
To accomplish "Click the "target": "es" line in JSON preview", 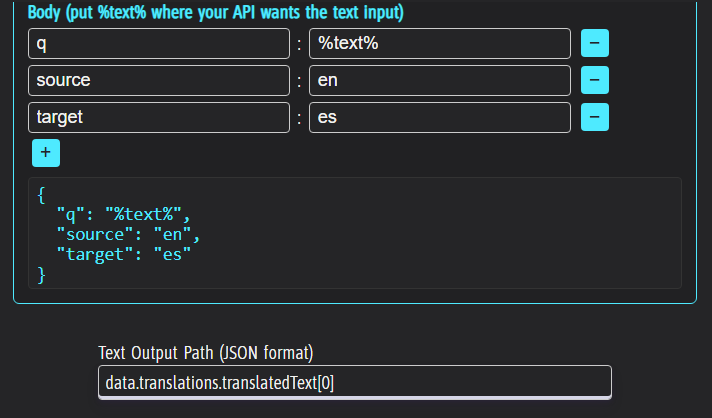I will coord(124,255).
